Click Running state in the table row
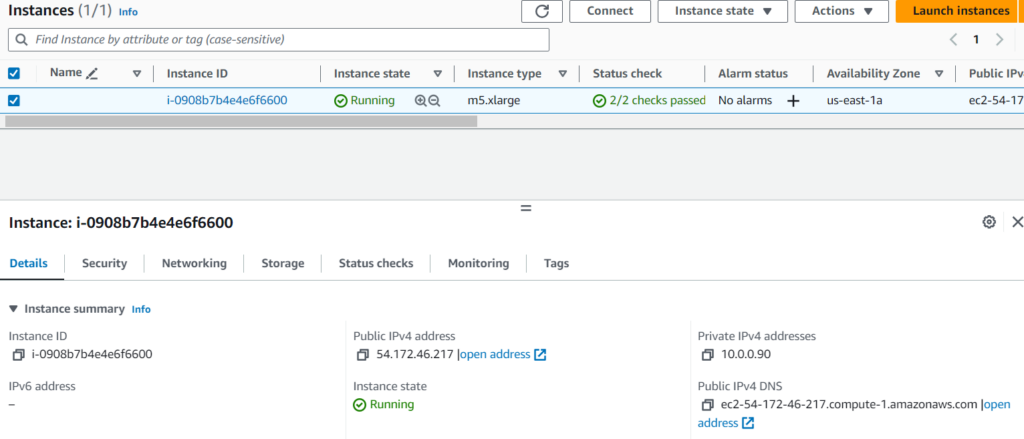 click(x=364, y=101)
